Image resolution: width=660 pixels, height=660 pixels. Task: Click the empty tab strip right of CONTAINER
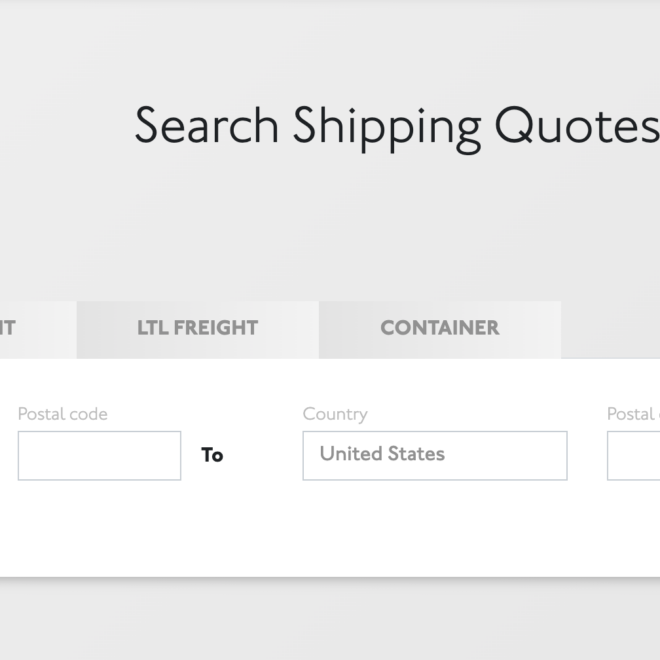(610, 328)
